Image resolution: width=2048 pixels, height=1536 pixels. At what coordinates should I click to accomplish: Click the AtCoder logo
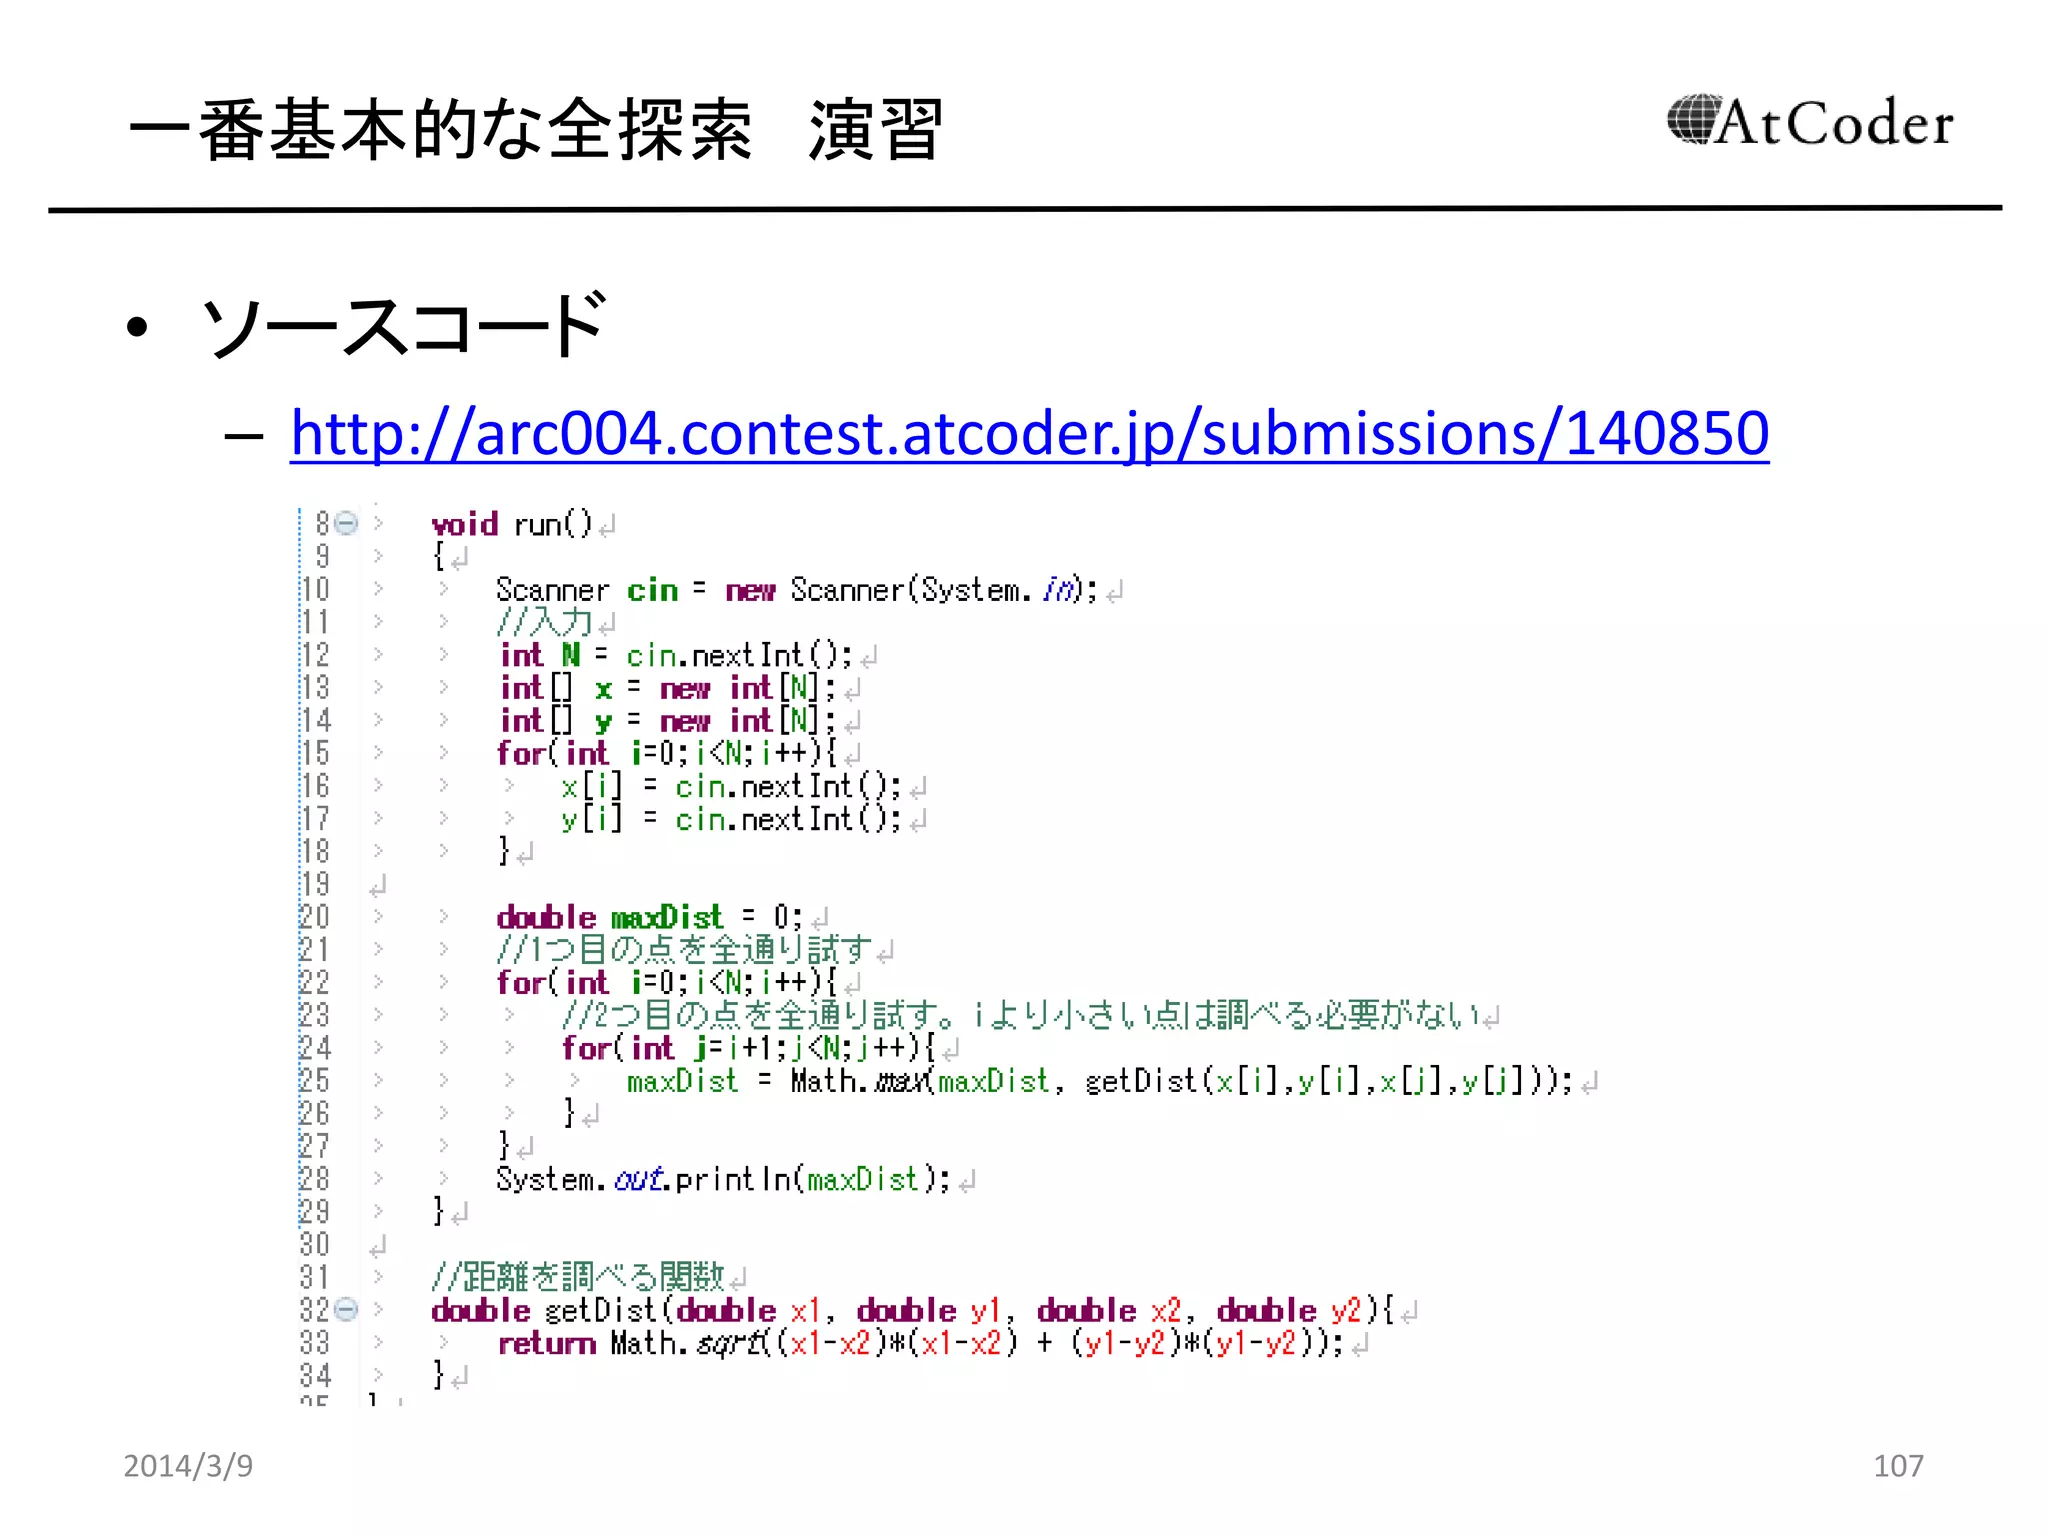[1809, 122]
